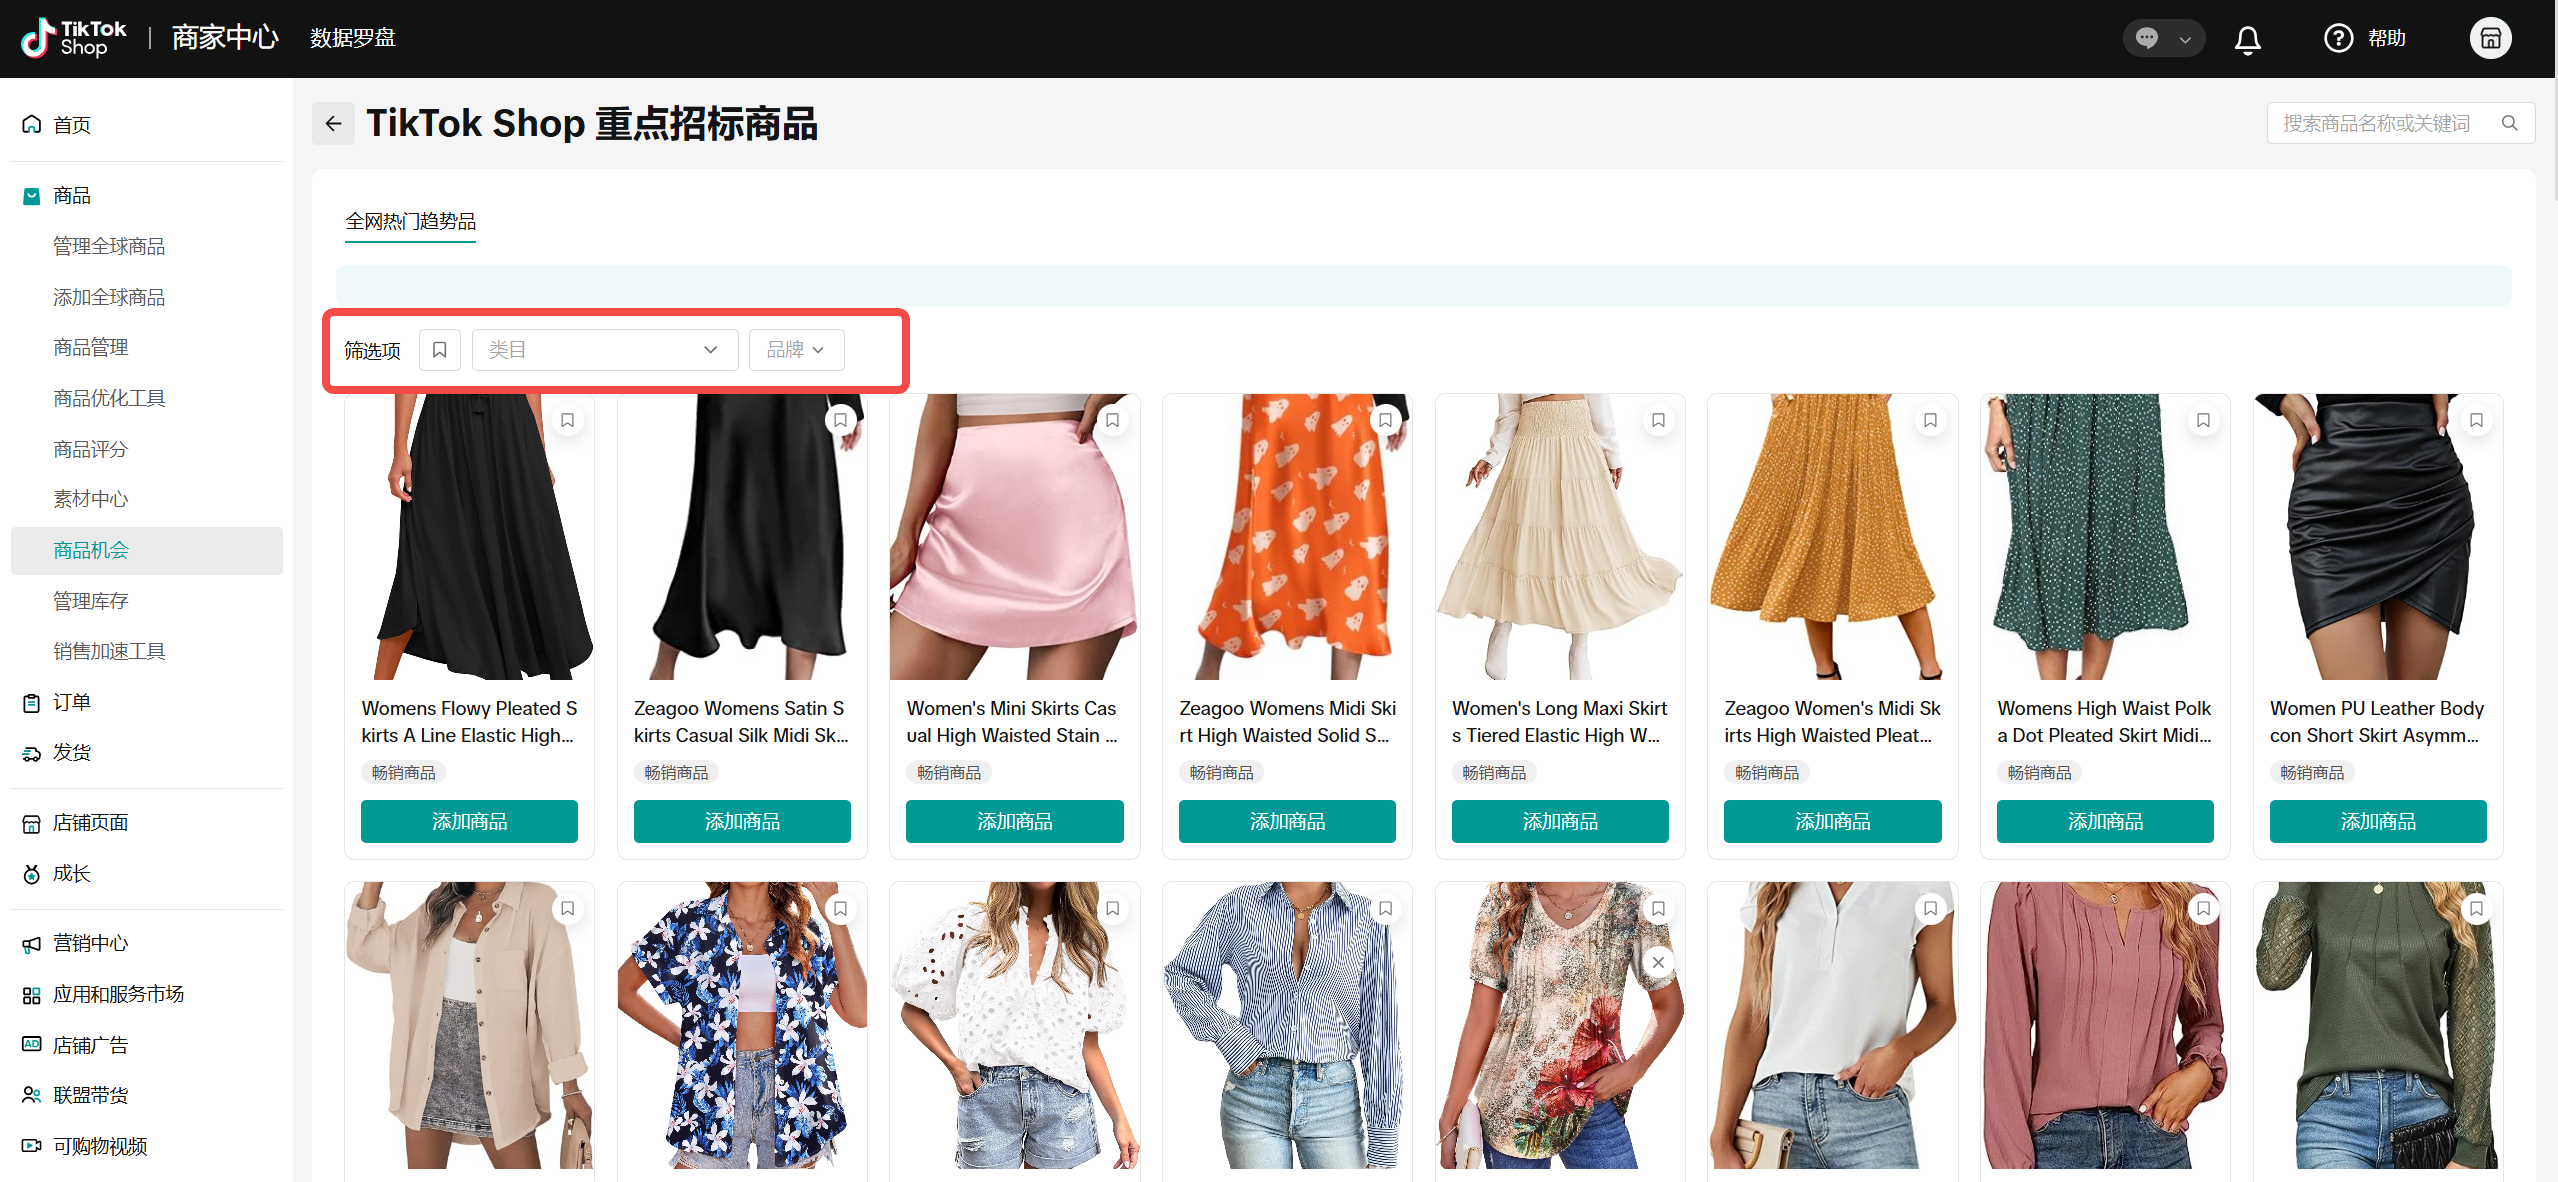Open the 品牌 brand dropdown
Viewport: 2558px width, 1182px height.
point(796,350)
